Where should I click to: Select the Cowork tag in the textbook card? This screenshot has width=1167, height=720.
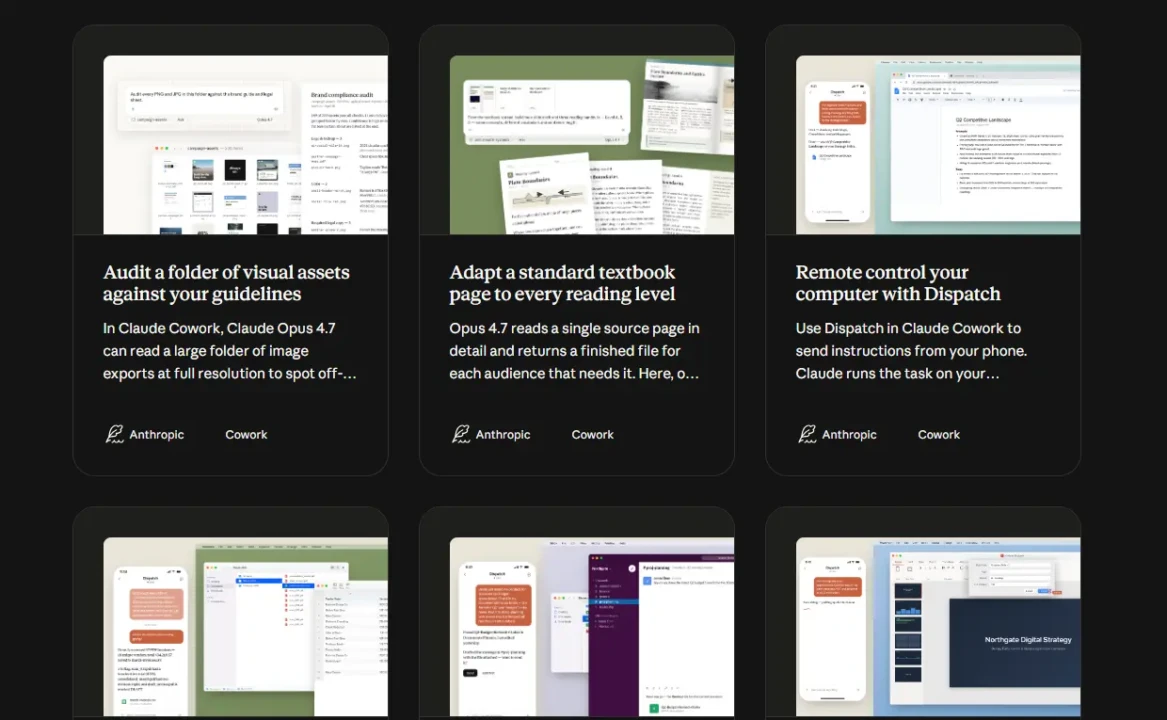[592, 435]
